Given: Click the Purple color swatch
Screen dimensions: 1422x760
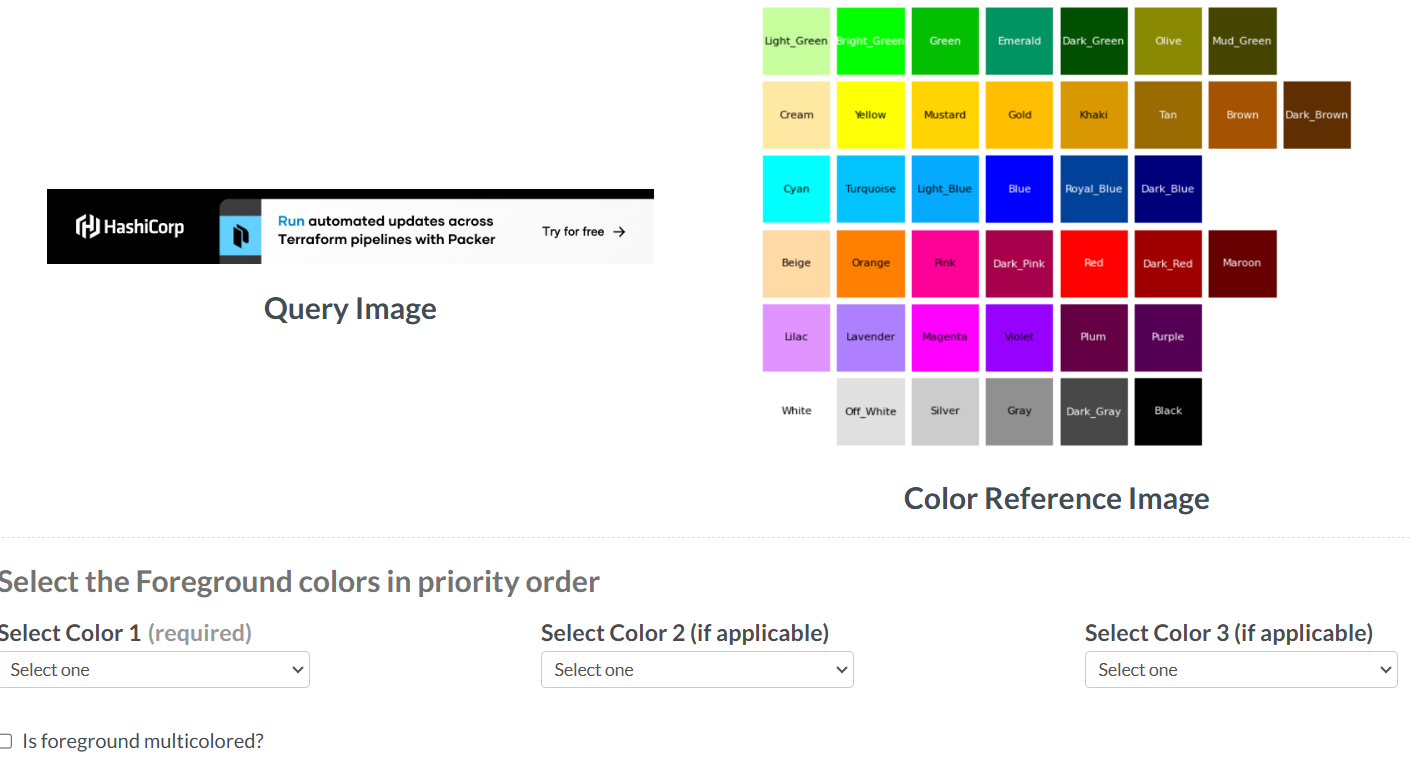Looking at the screenshot, I should pos(1168,337).
